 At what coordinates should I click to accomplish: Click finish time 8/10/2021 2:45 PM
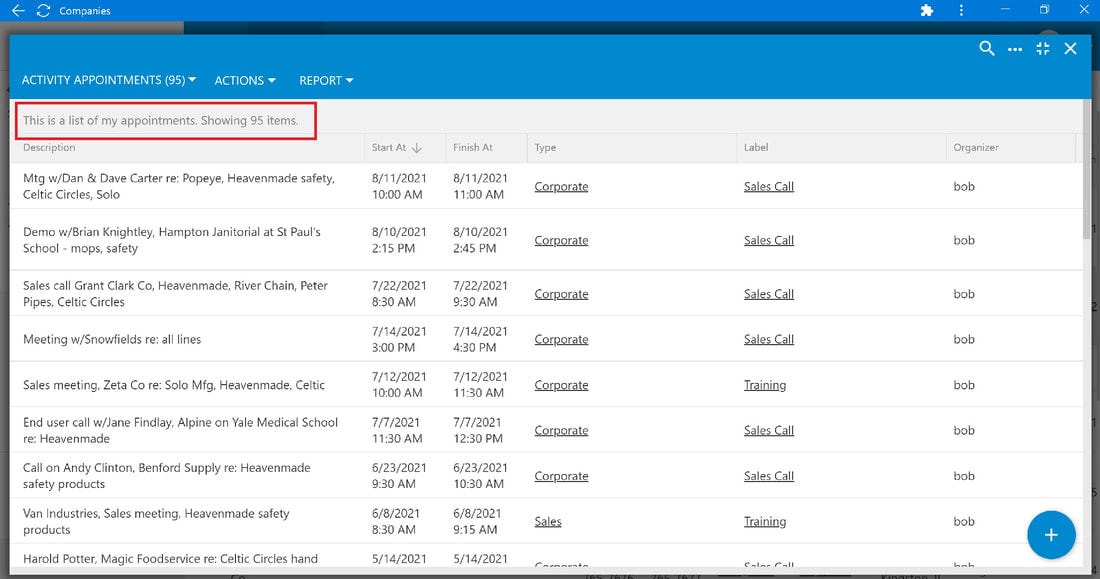pyautogui.click(x=480, y=240)
